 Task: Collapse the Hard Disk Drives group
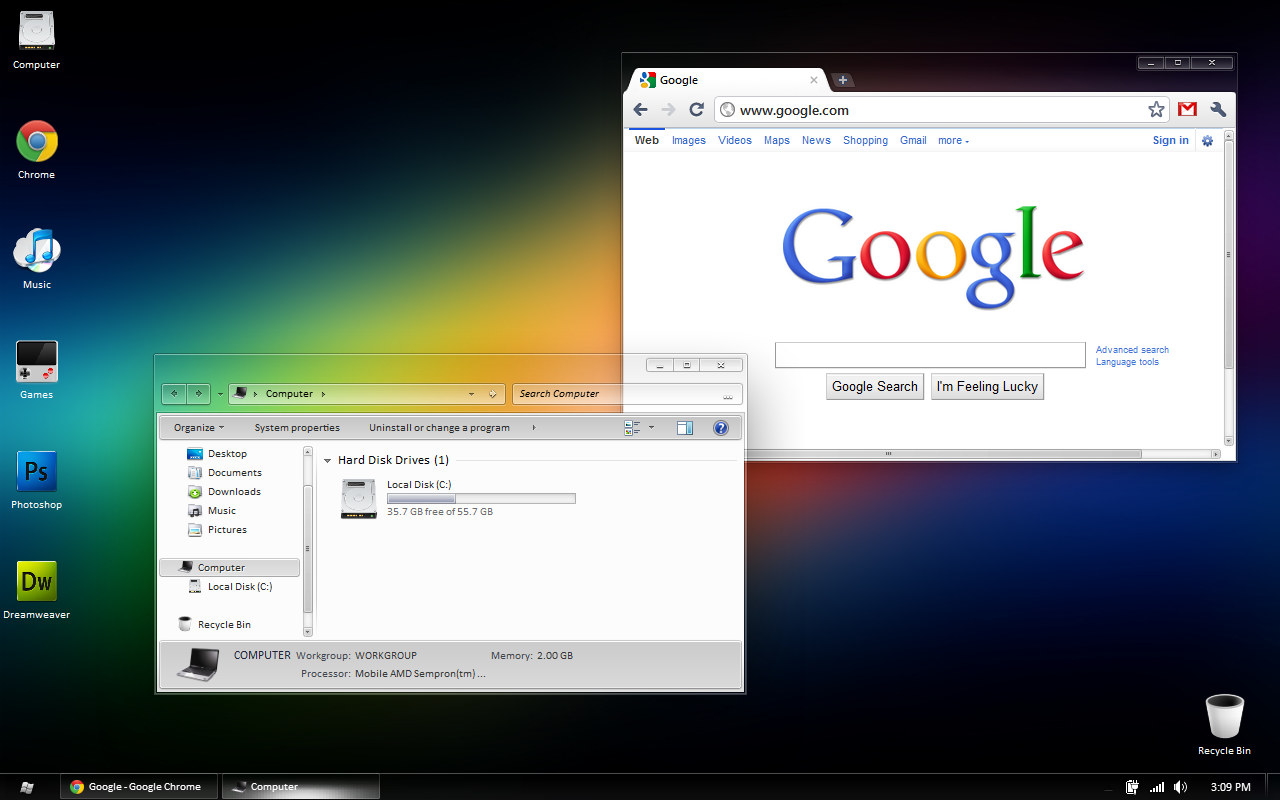[x=328, y=461]
